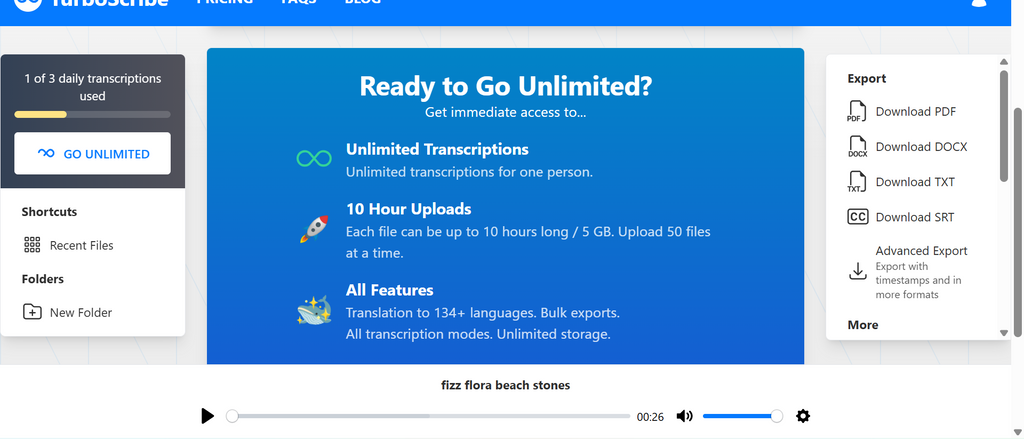Click the 'Folders' heading
The height and width of the screenshot is (439, 1024).
point(42,279)
